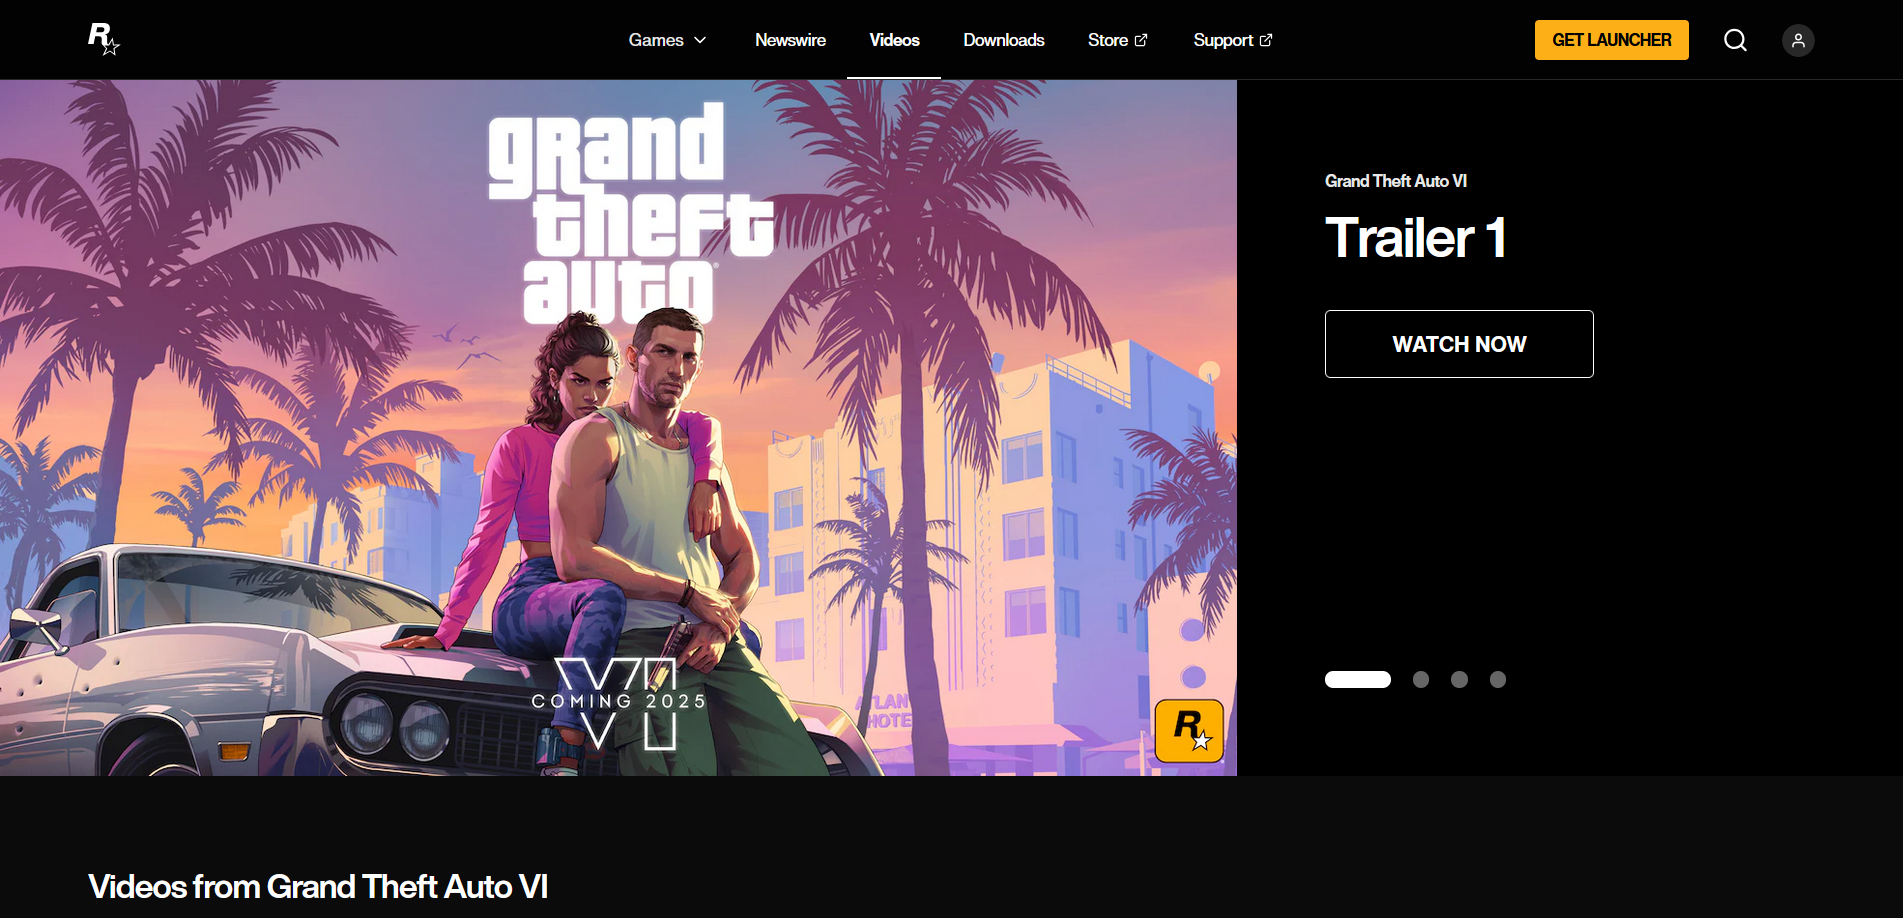Go to the Newswire page

coord(790,40)
